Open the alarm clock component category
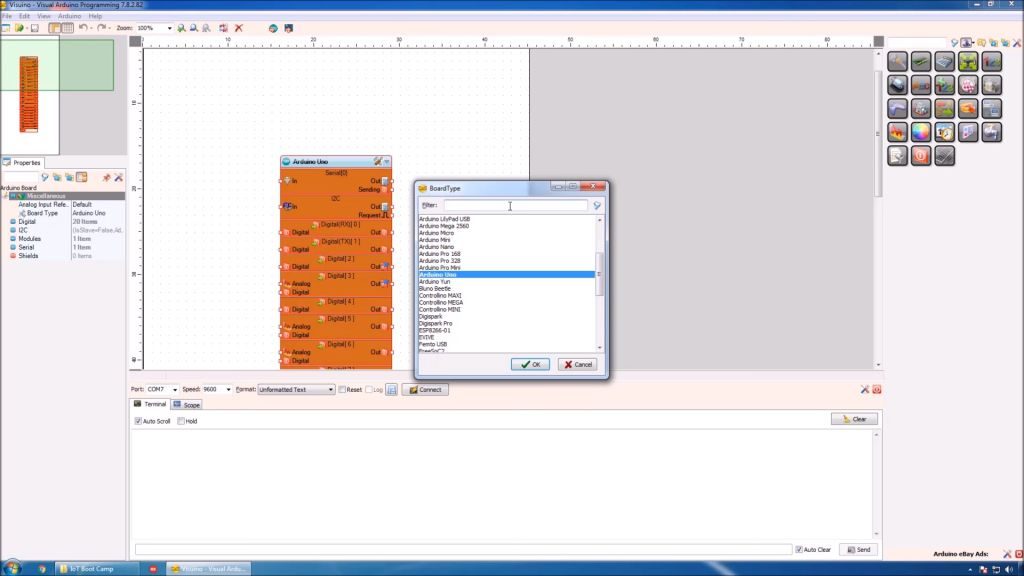The height and width of the screenshot is (576, 1024). 944,132
